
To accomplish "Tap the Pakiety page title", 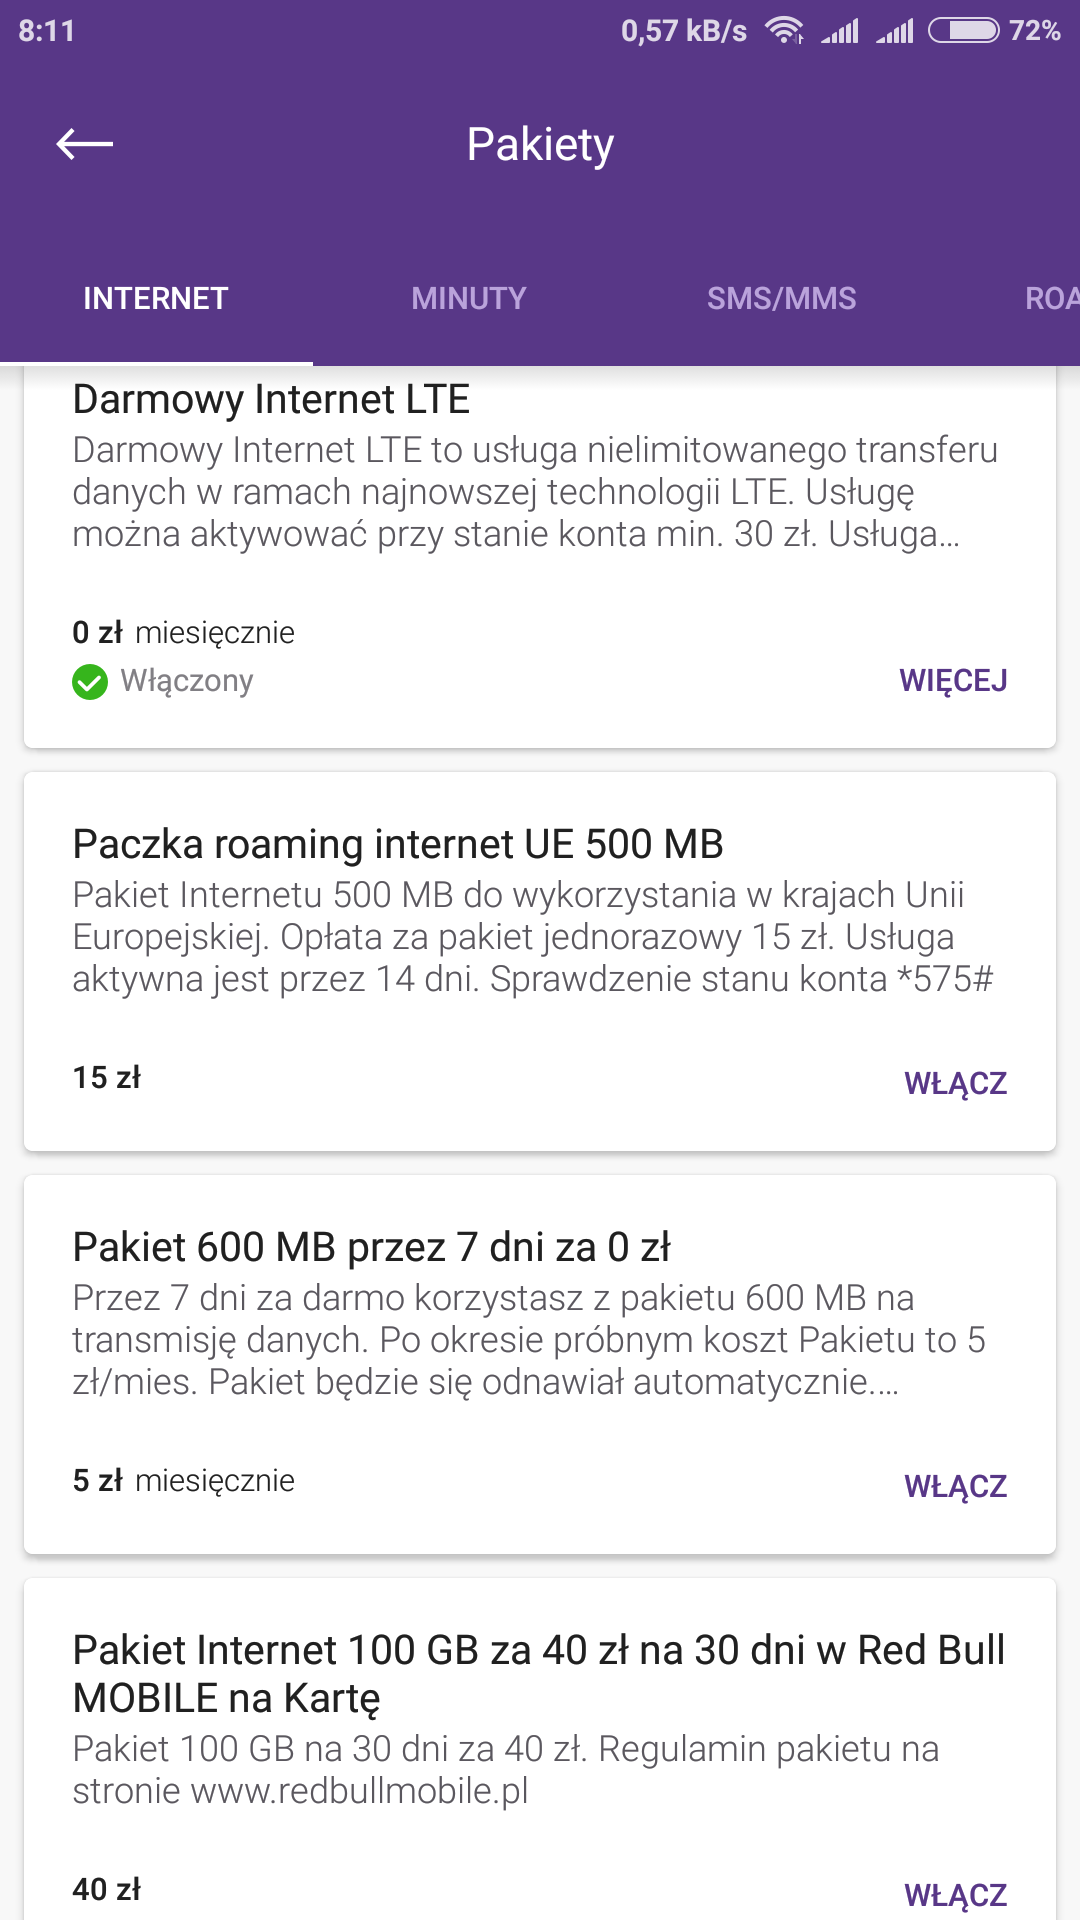I will tap(540, 144).
